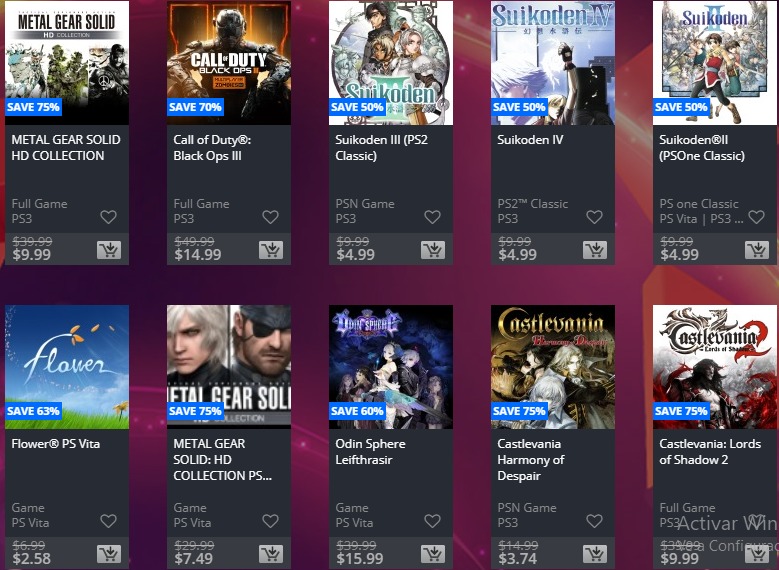Viewport: 779px width, 570px height.
Task: Open Castlevania: Lords of Shadow 2 title link
Action: click(x=710, y=452)
